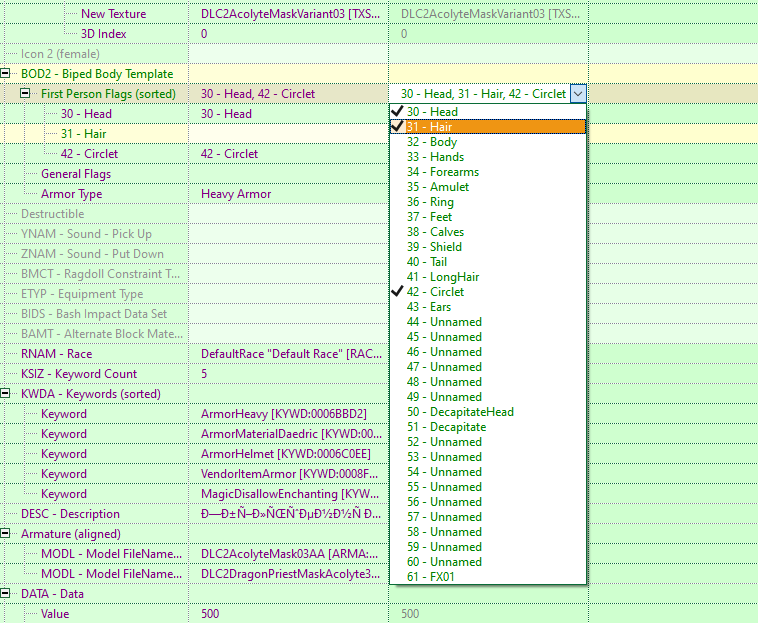Click DLC2AcolyteMask03AA armature value

coord(289,553)
